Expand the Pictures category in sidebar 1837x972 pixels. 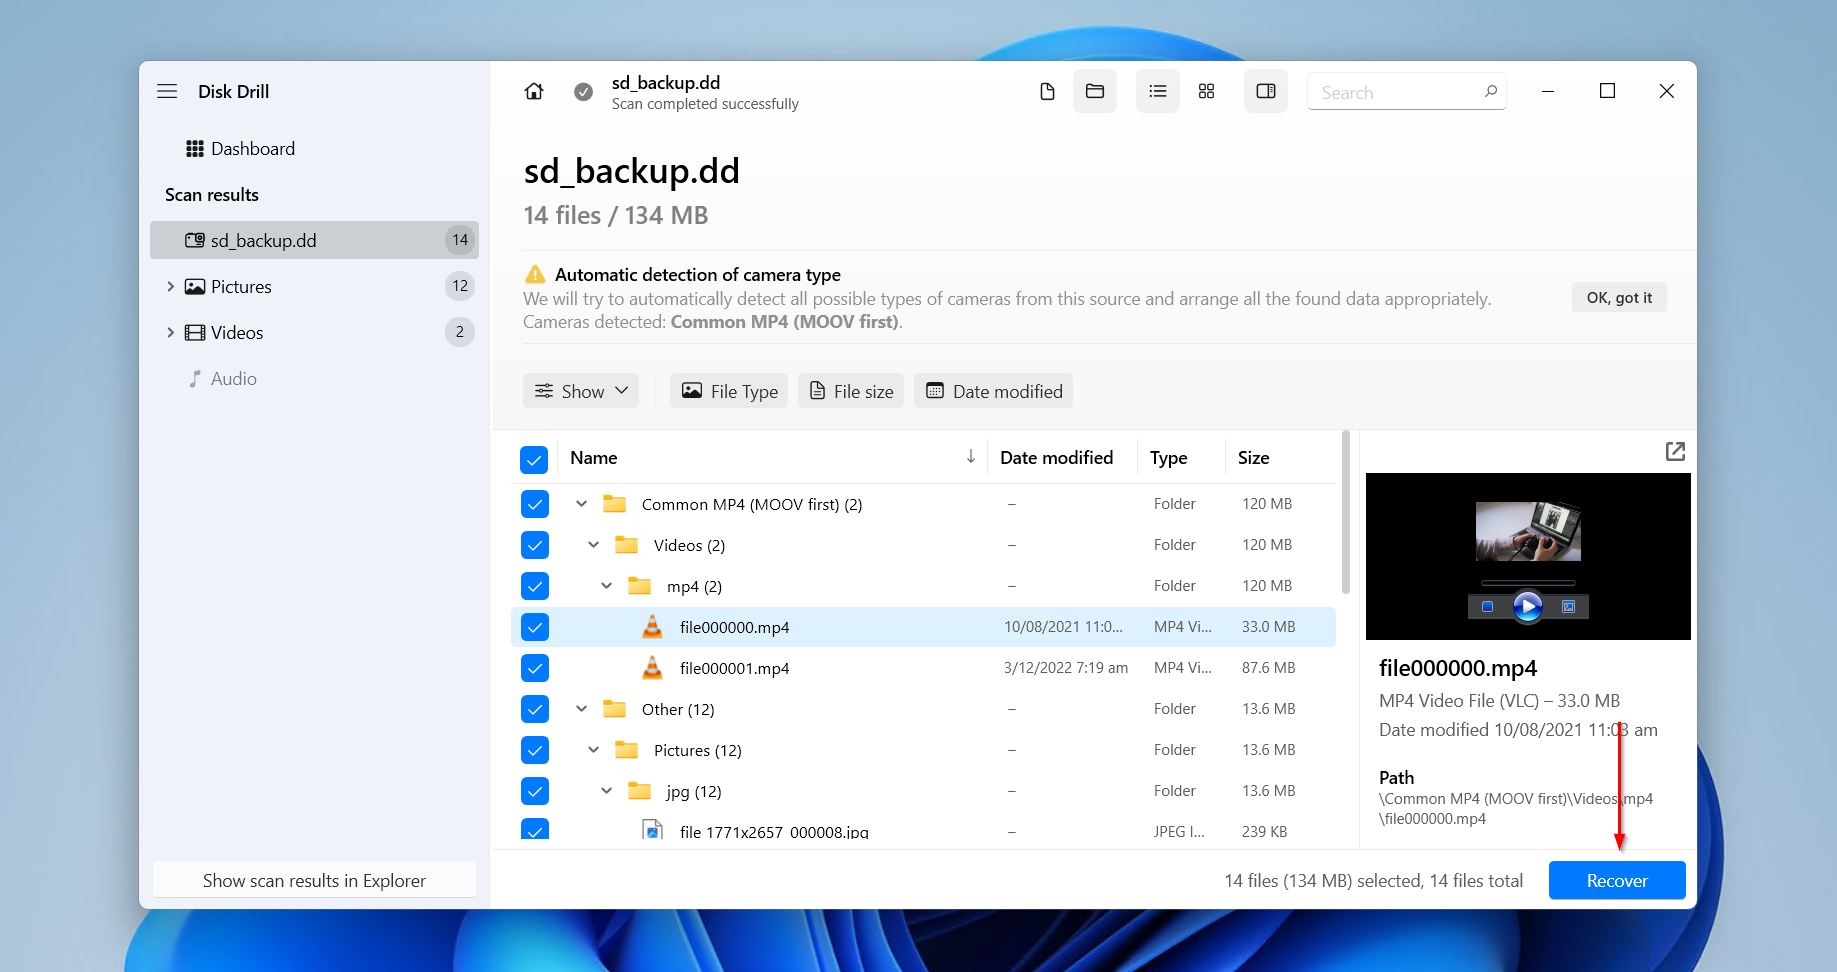click(170, 287)
